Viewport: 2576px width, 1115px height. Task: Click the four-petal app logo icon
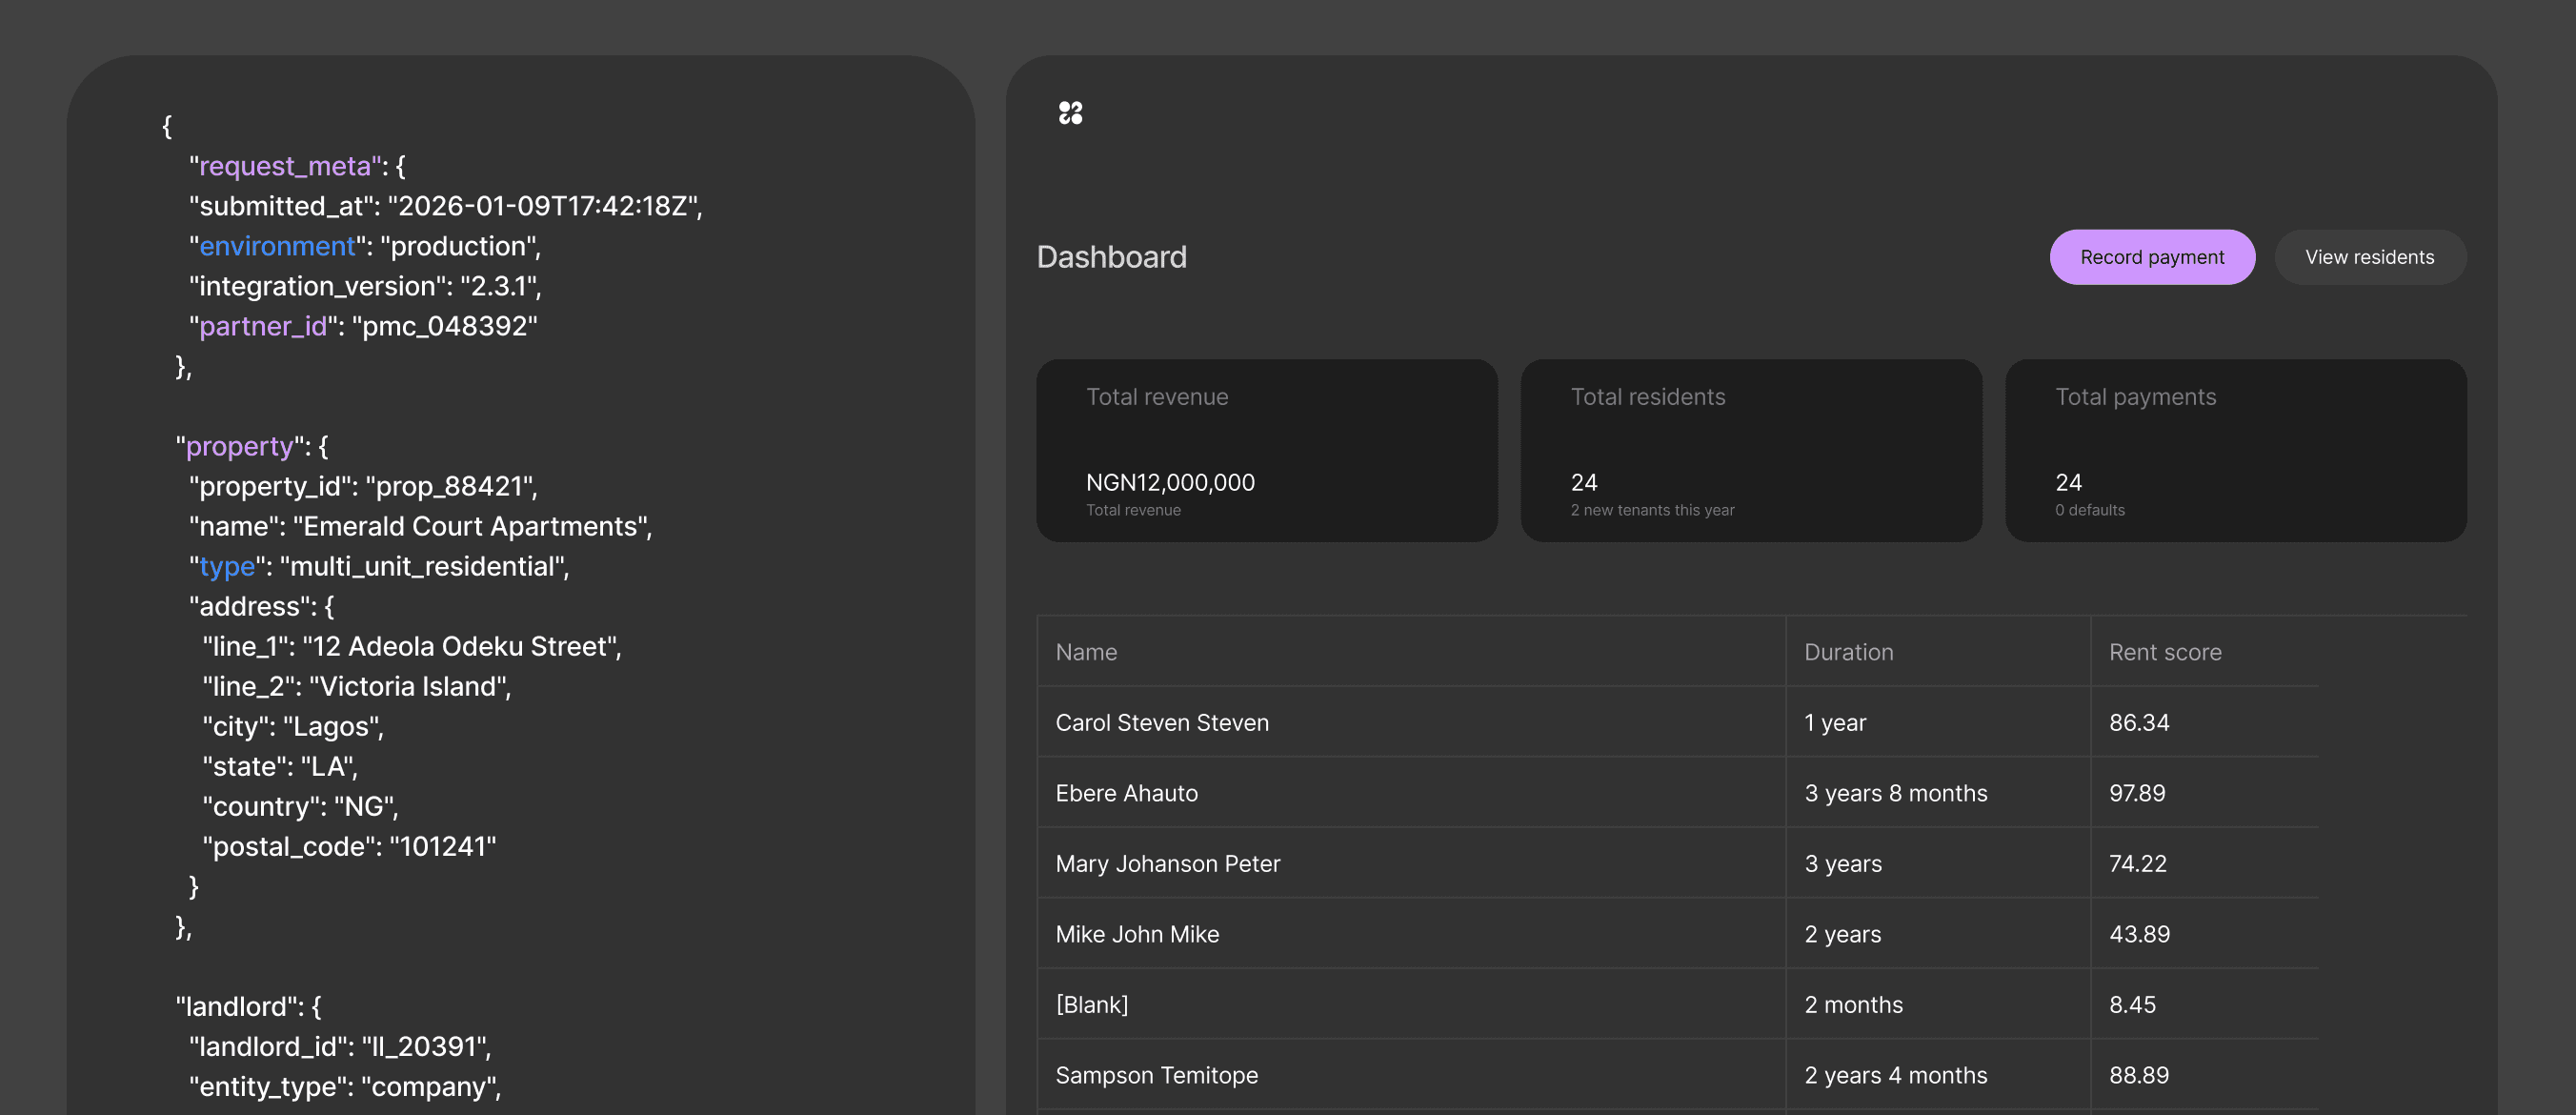1070,113
